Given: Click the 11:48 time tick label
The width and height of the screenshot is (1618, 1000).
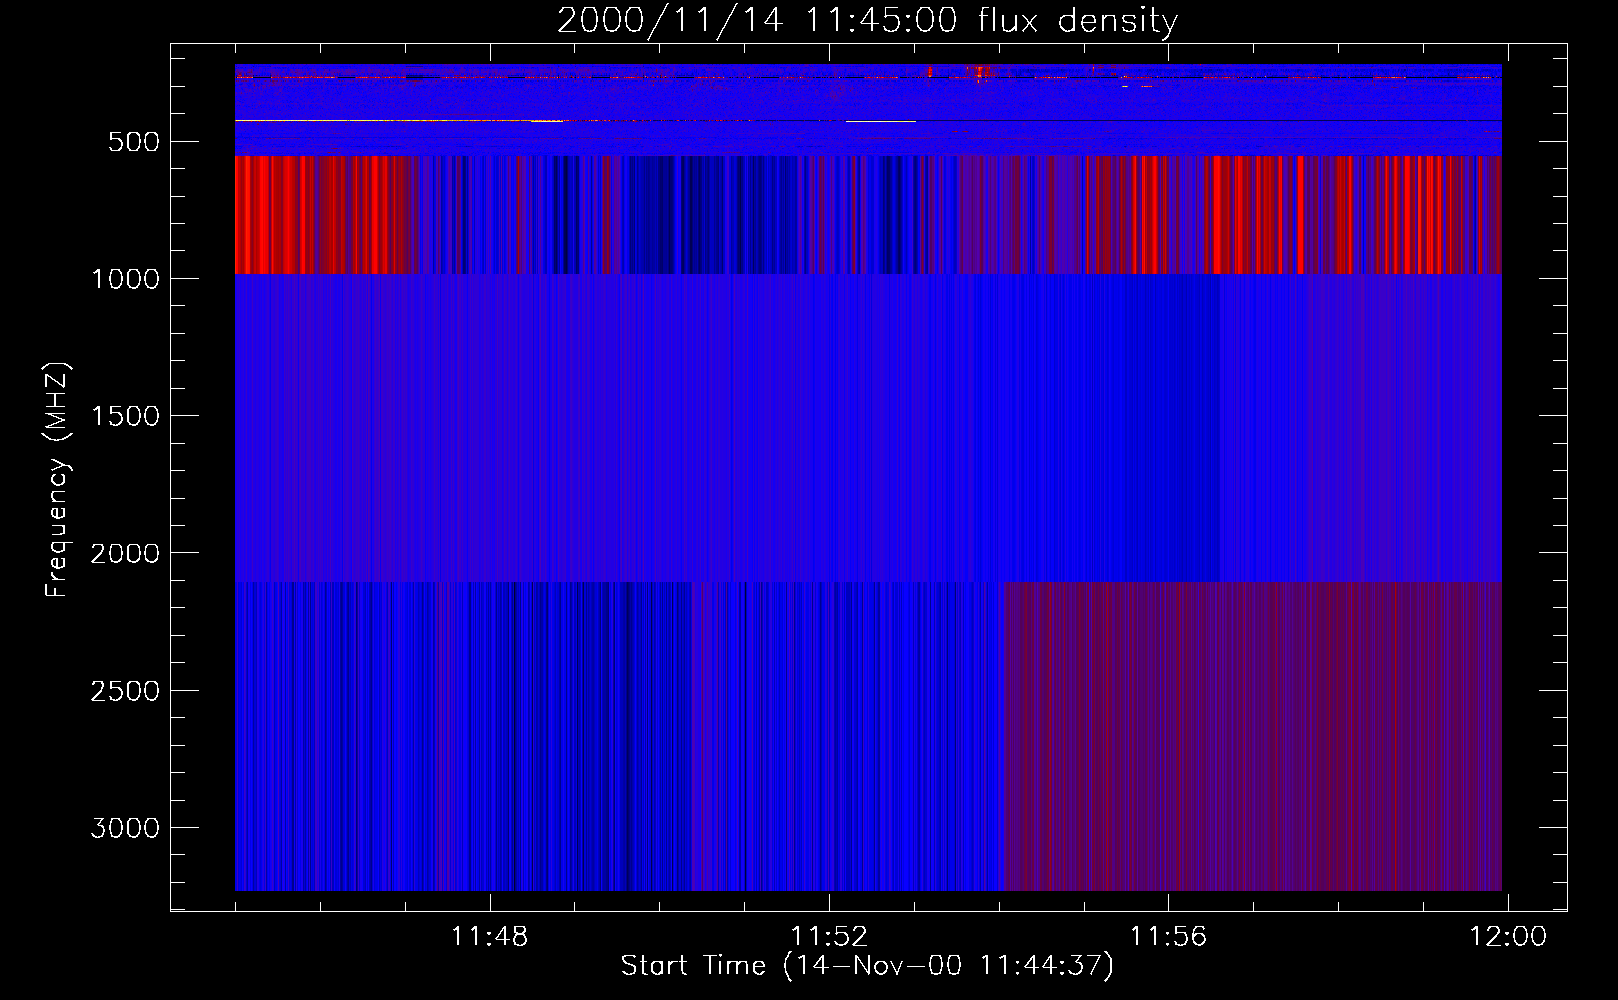Looking at the screenshot, I should pos(489,937).
